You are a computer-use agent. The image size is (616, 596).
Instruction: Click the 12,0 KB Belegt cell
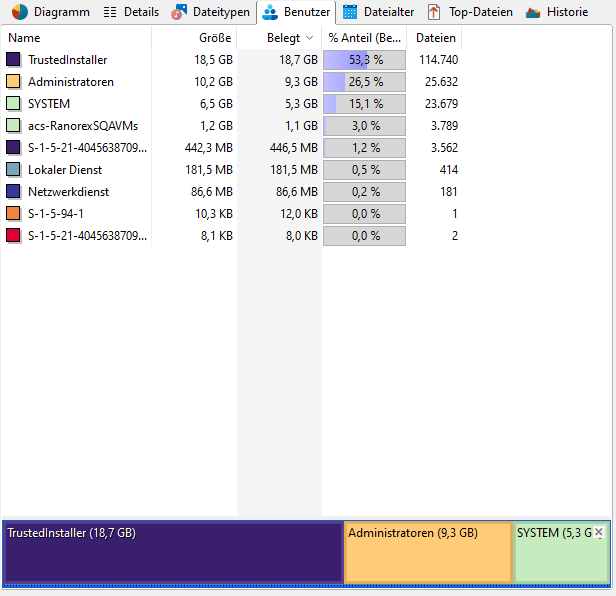coord(299,214)
